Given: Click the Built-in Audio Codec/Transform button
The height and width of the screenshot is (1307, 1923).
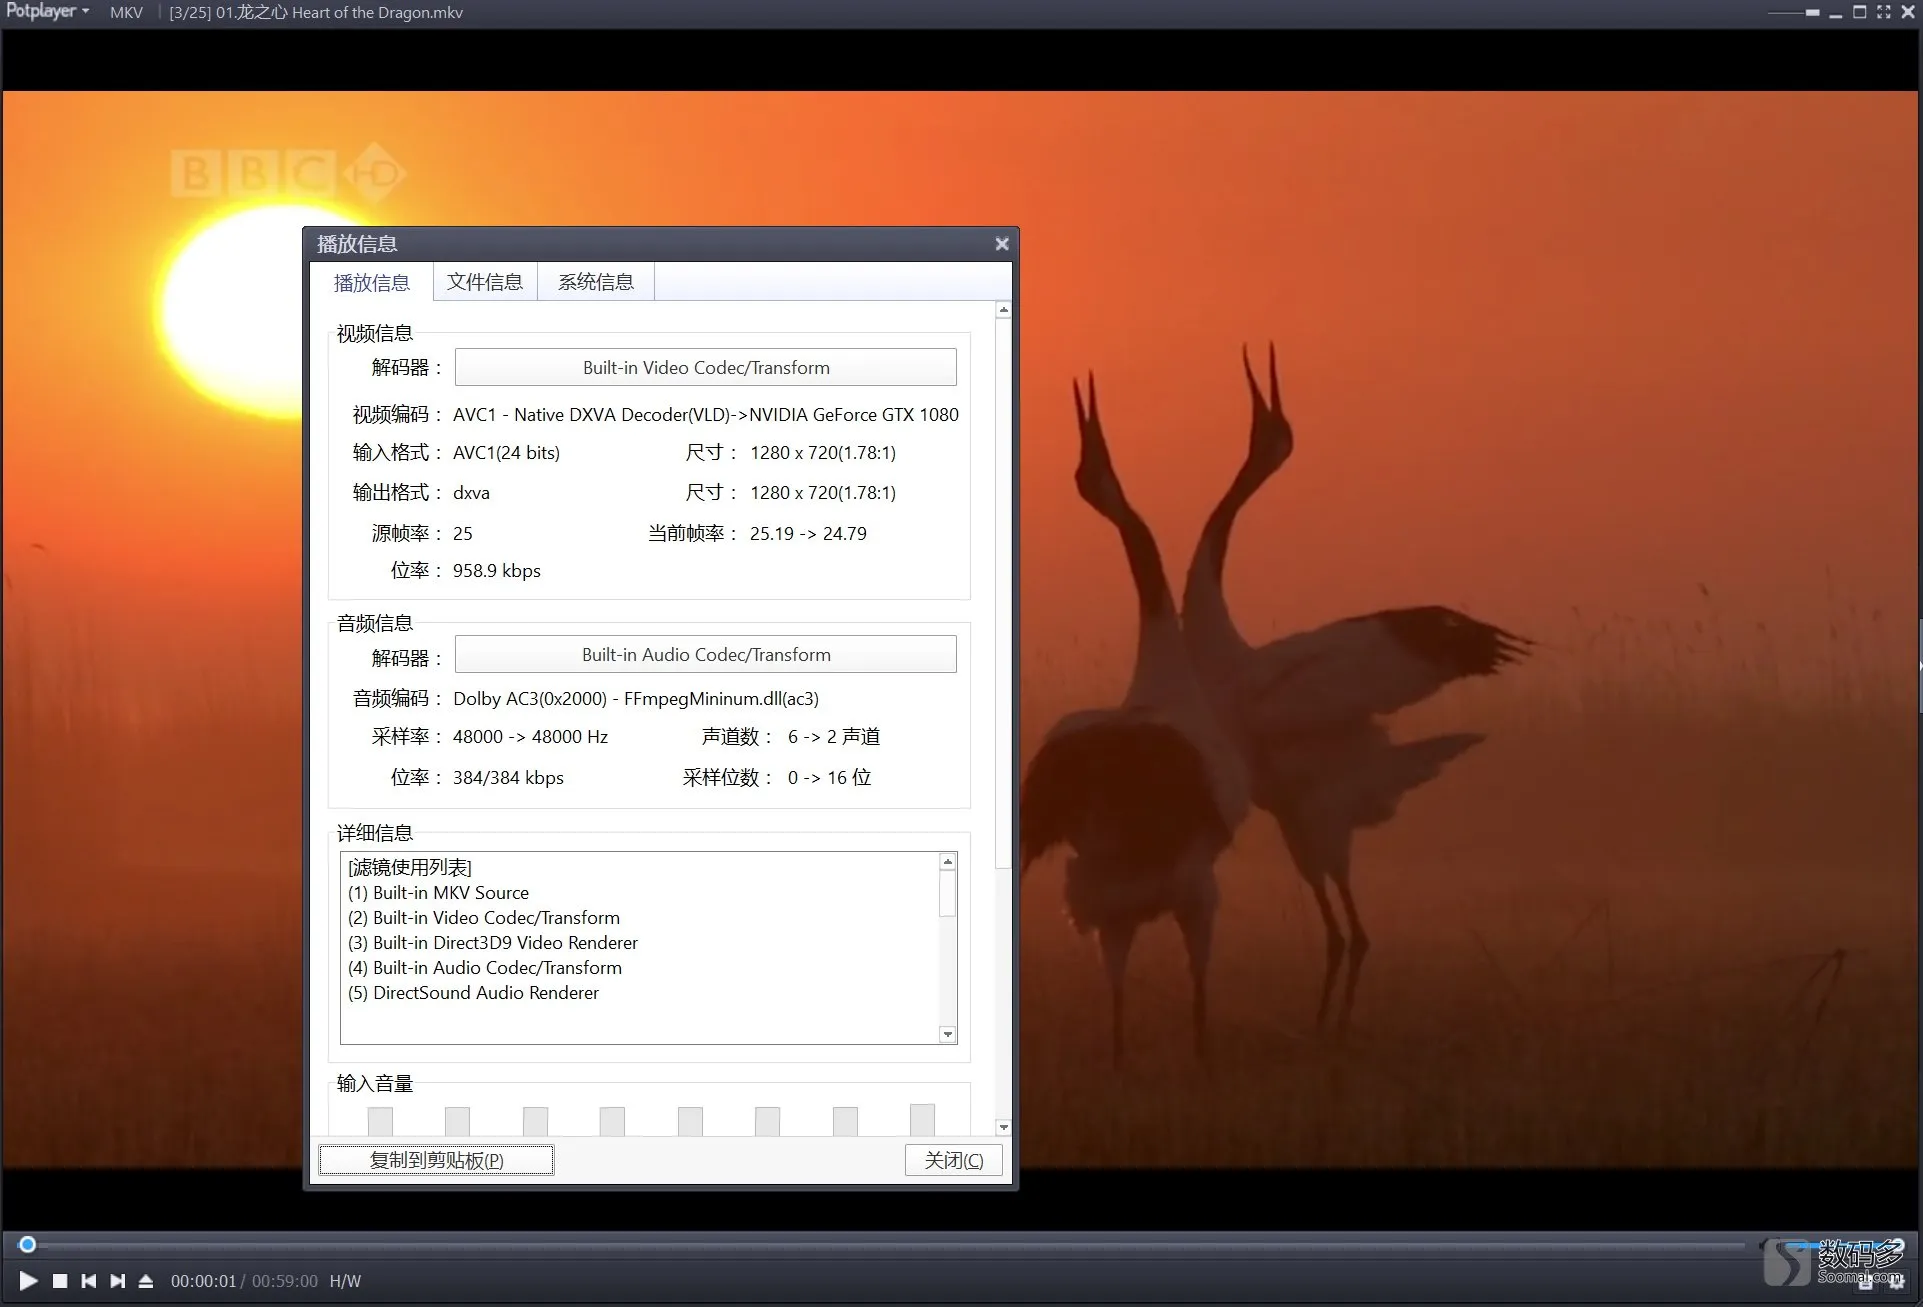Looking at the screenshot, I should click(706, 654).
